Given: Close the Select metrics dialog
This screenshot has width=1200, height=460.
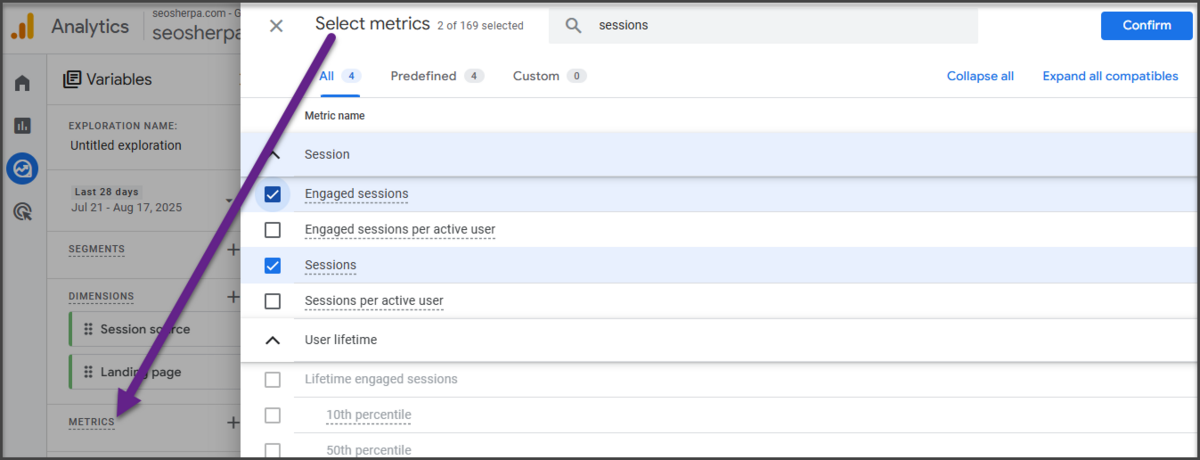Looking at the screenshot, I should coord(276,26).
